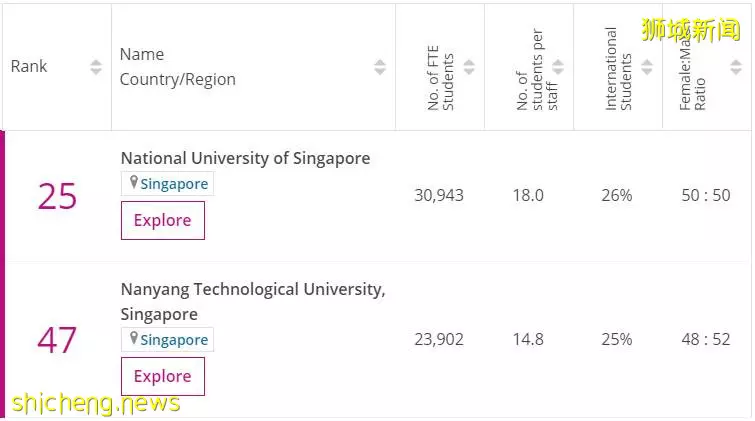Open Nanyang Technological University, Singapore link
Screen dimensions: 755x421
(253, 302)
